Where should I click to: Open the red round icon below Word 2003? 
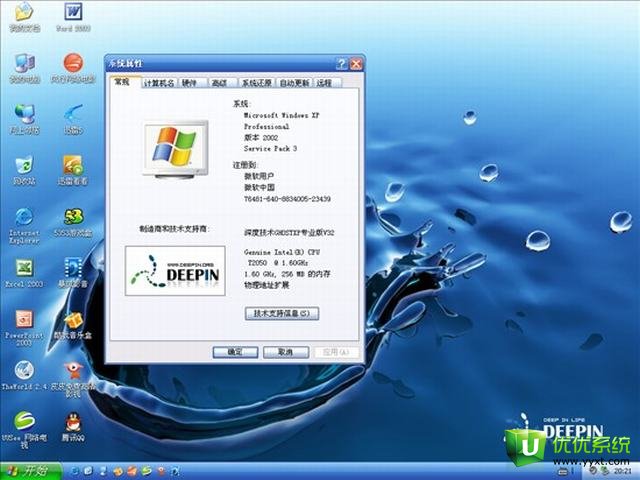[x=73, y=63]
